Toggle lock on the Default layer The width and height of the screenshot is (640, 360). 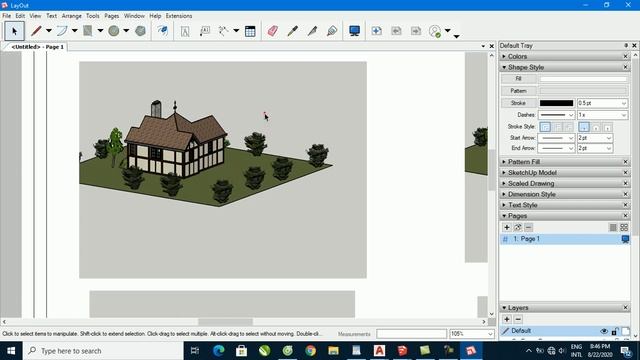615,331
